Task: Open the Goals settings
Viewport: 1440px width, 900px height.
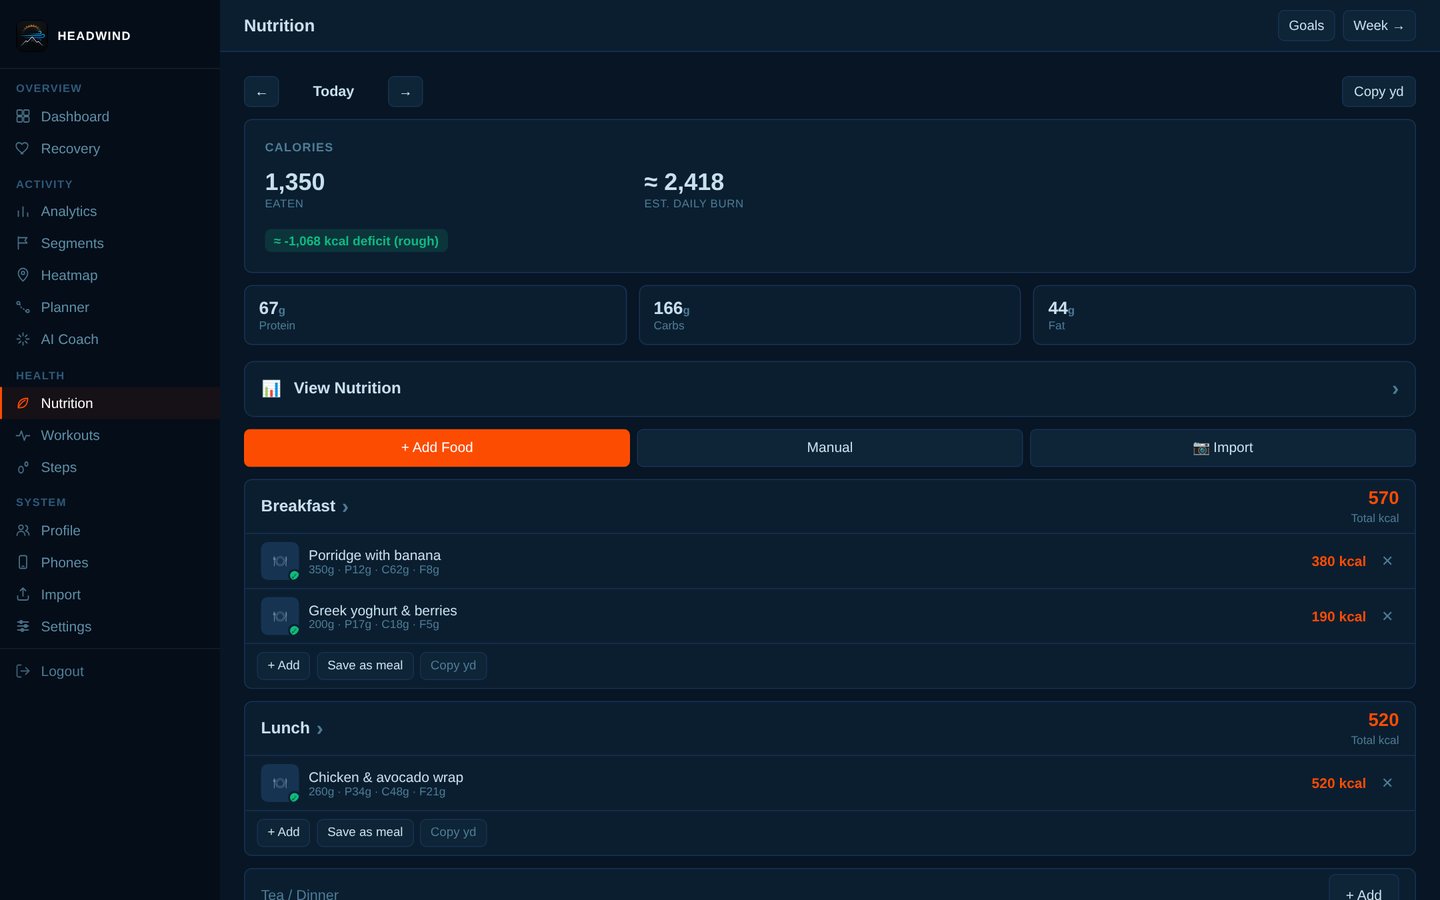Action: click(1306, 26)
